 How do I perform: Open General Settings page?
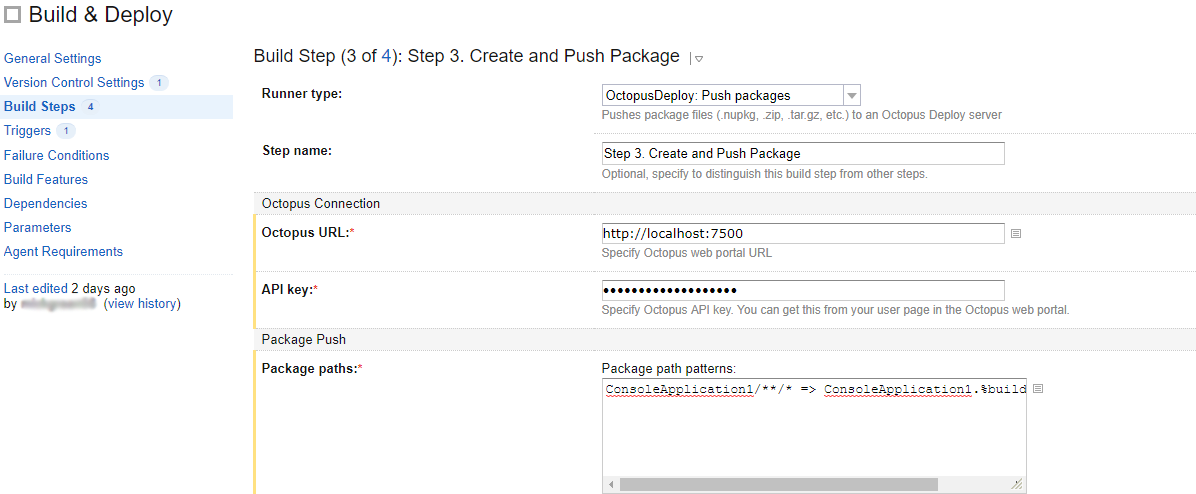click(52, 59)
